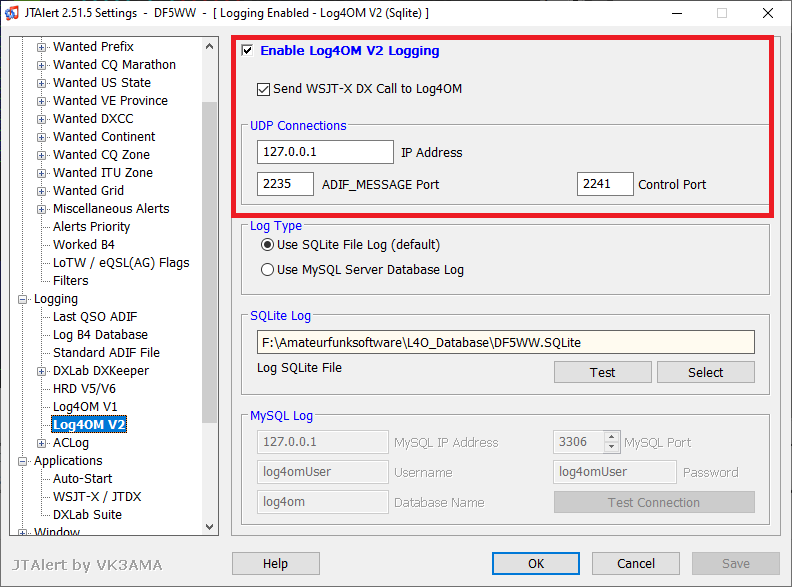The width and height of the screenshot is (792, 587).
Task: Open Filters settings page
Action: 71,280
